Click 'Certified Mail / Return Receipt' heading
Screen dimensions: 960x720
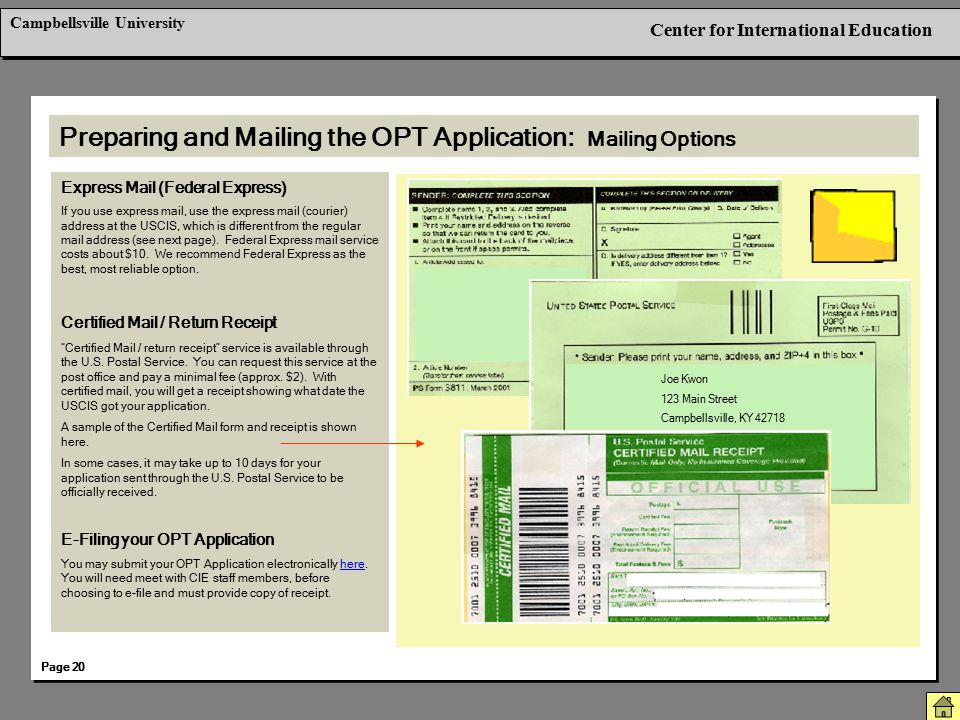[x=169, y=322]
